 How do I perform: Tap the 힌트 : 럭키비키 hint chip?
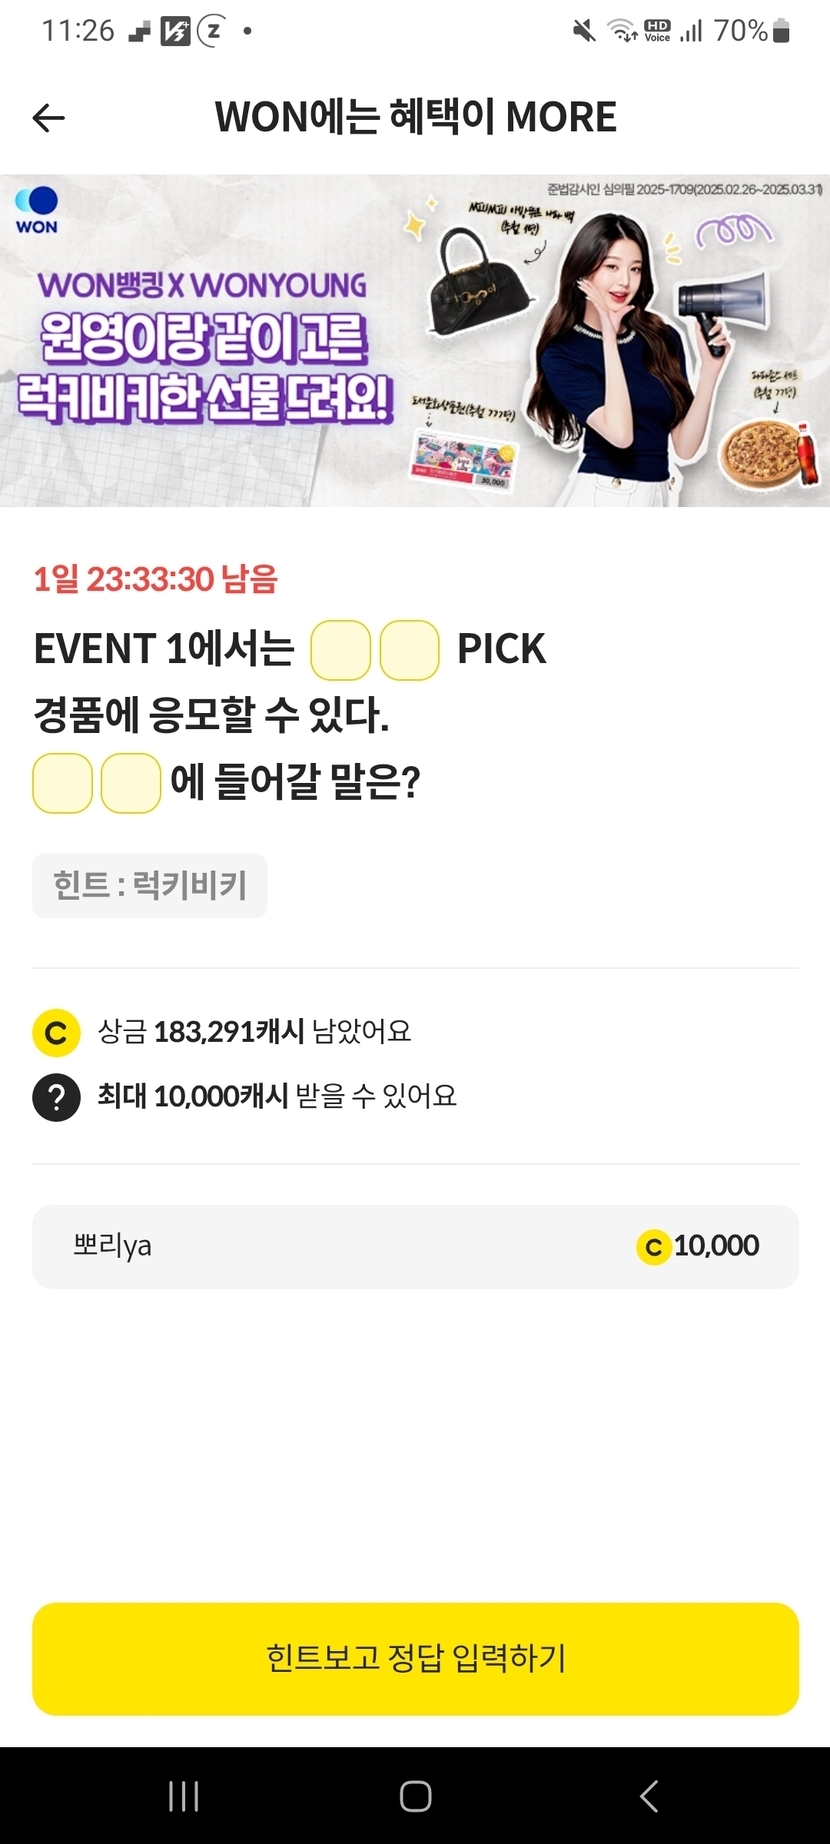pyautogui.click(x=150, y=886)
